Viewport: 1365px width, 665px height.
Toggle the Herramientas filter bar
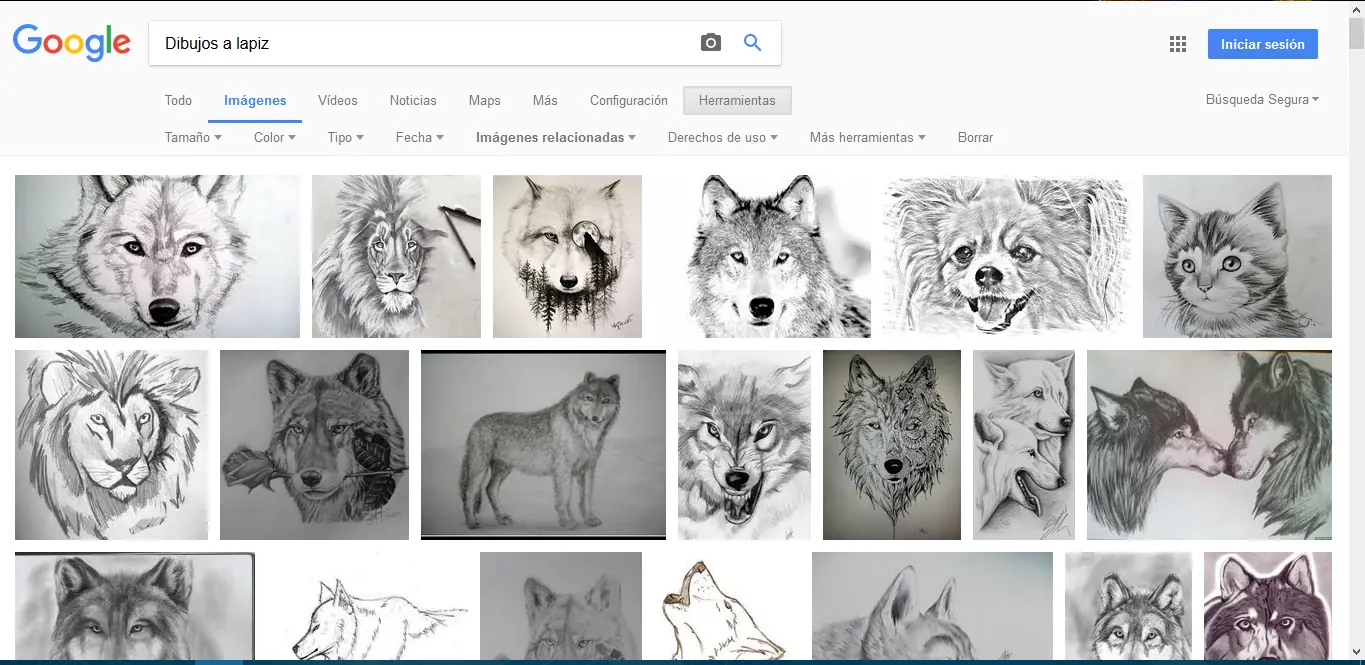[737, 100]
